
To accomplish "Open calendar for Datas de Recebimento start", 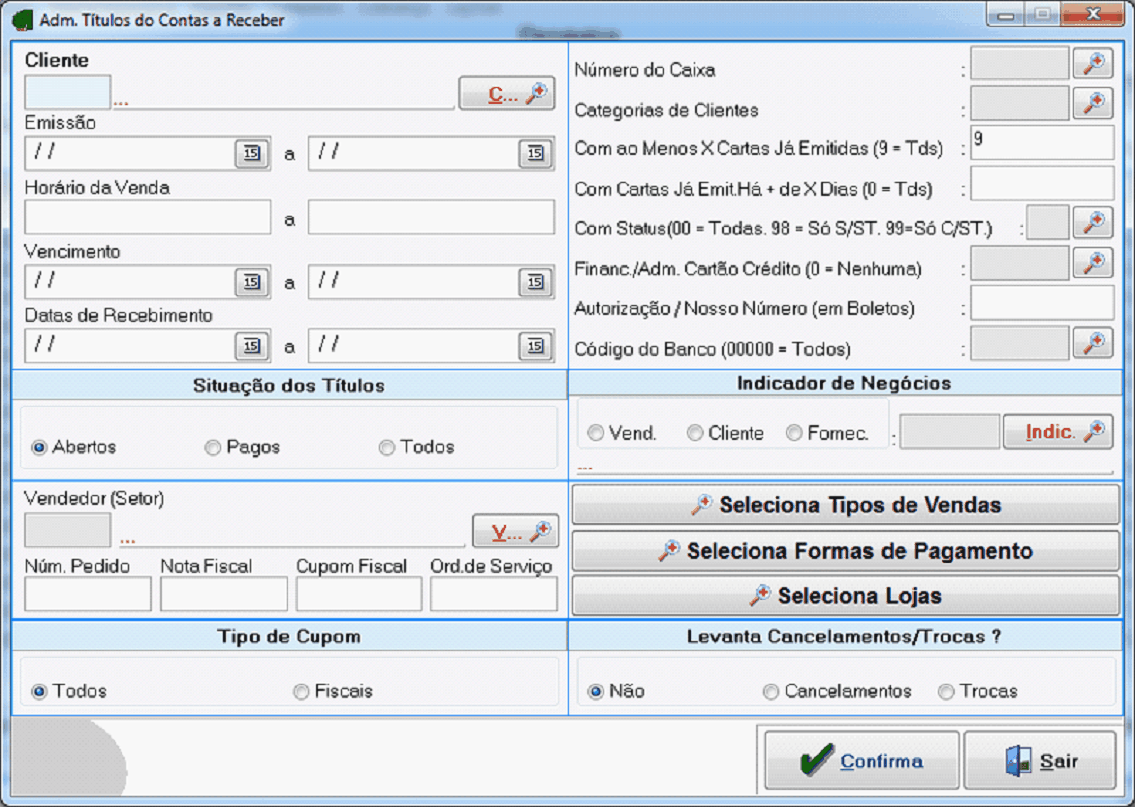I will point(251,347).
